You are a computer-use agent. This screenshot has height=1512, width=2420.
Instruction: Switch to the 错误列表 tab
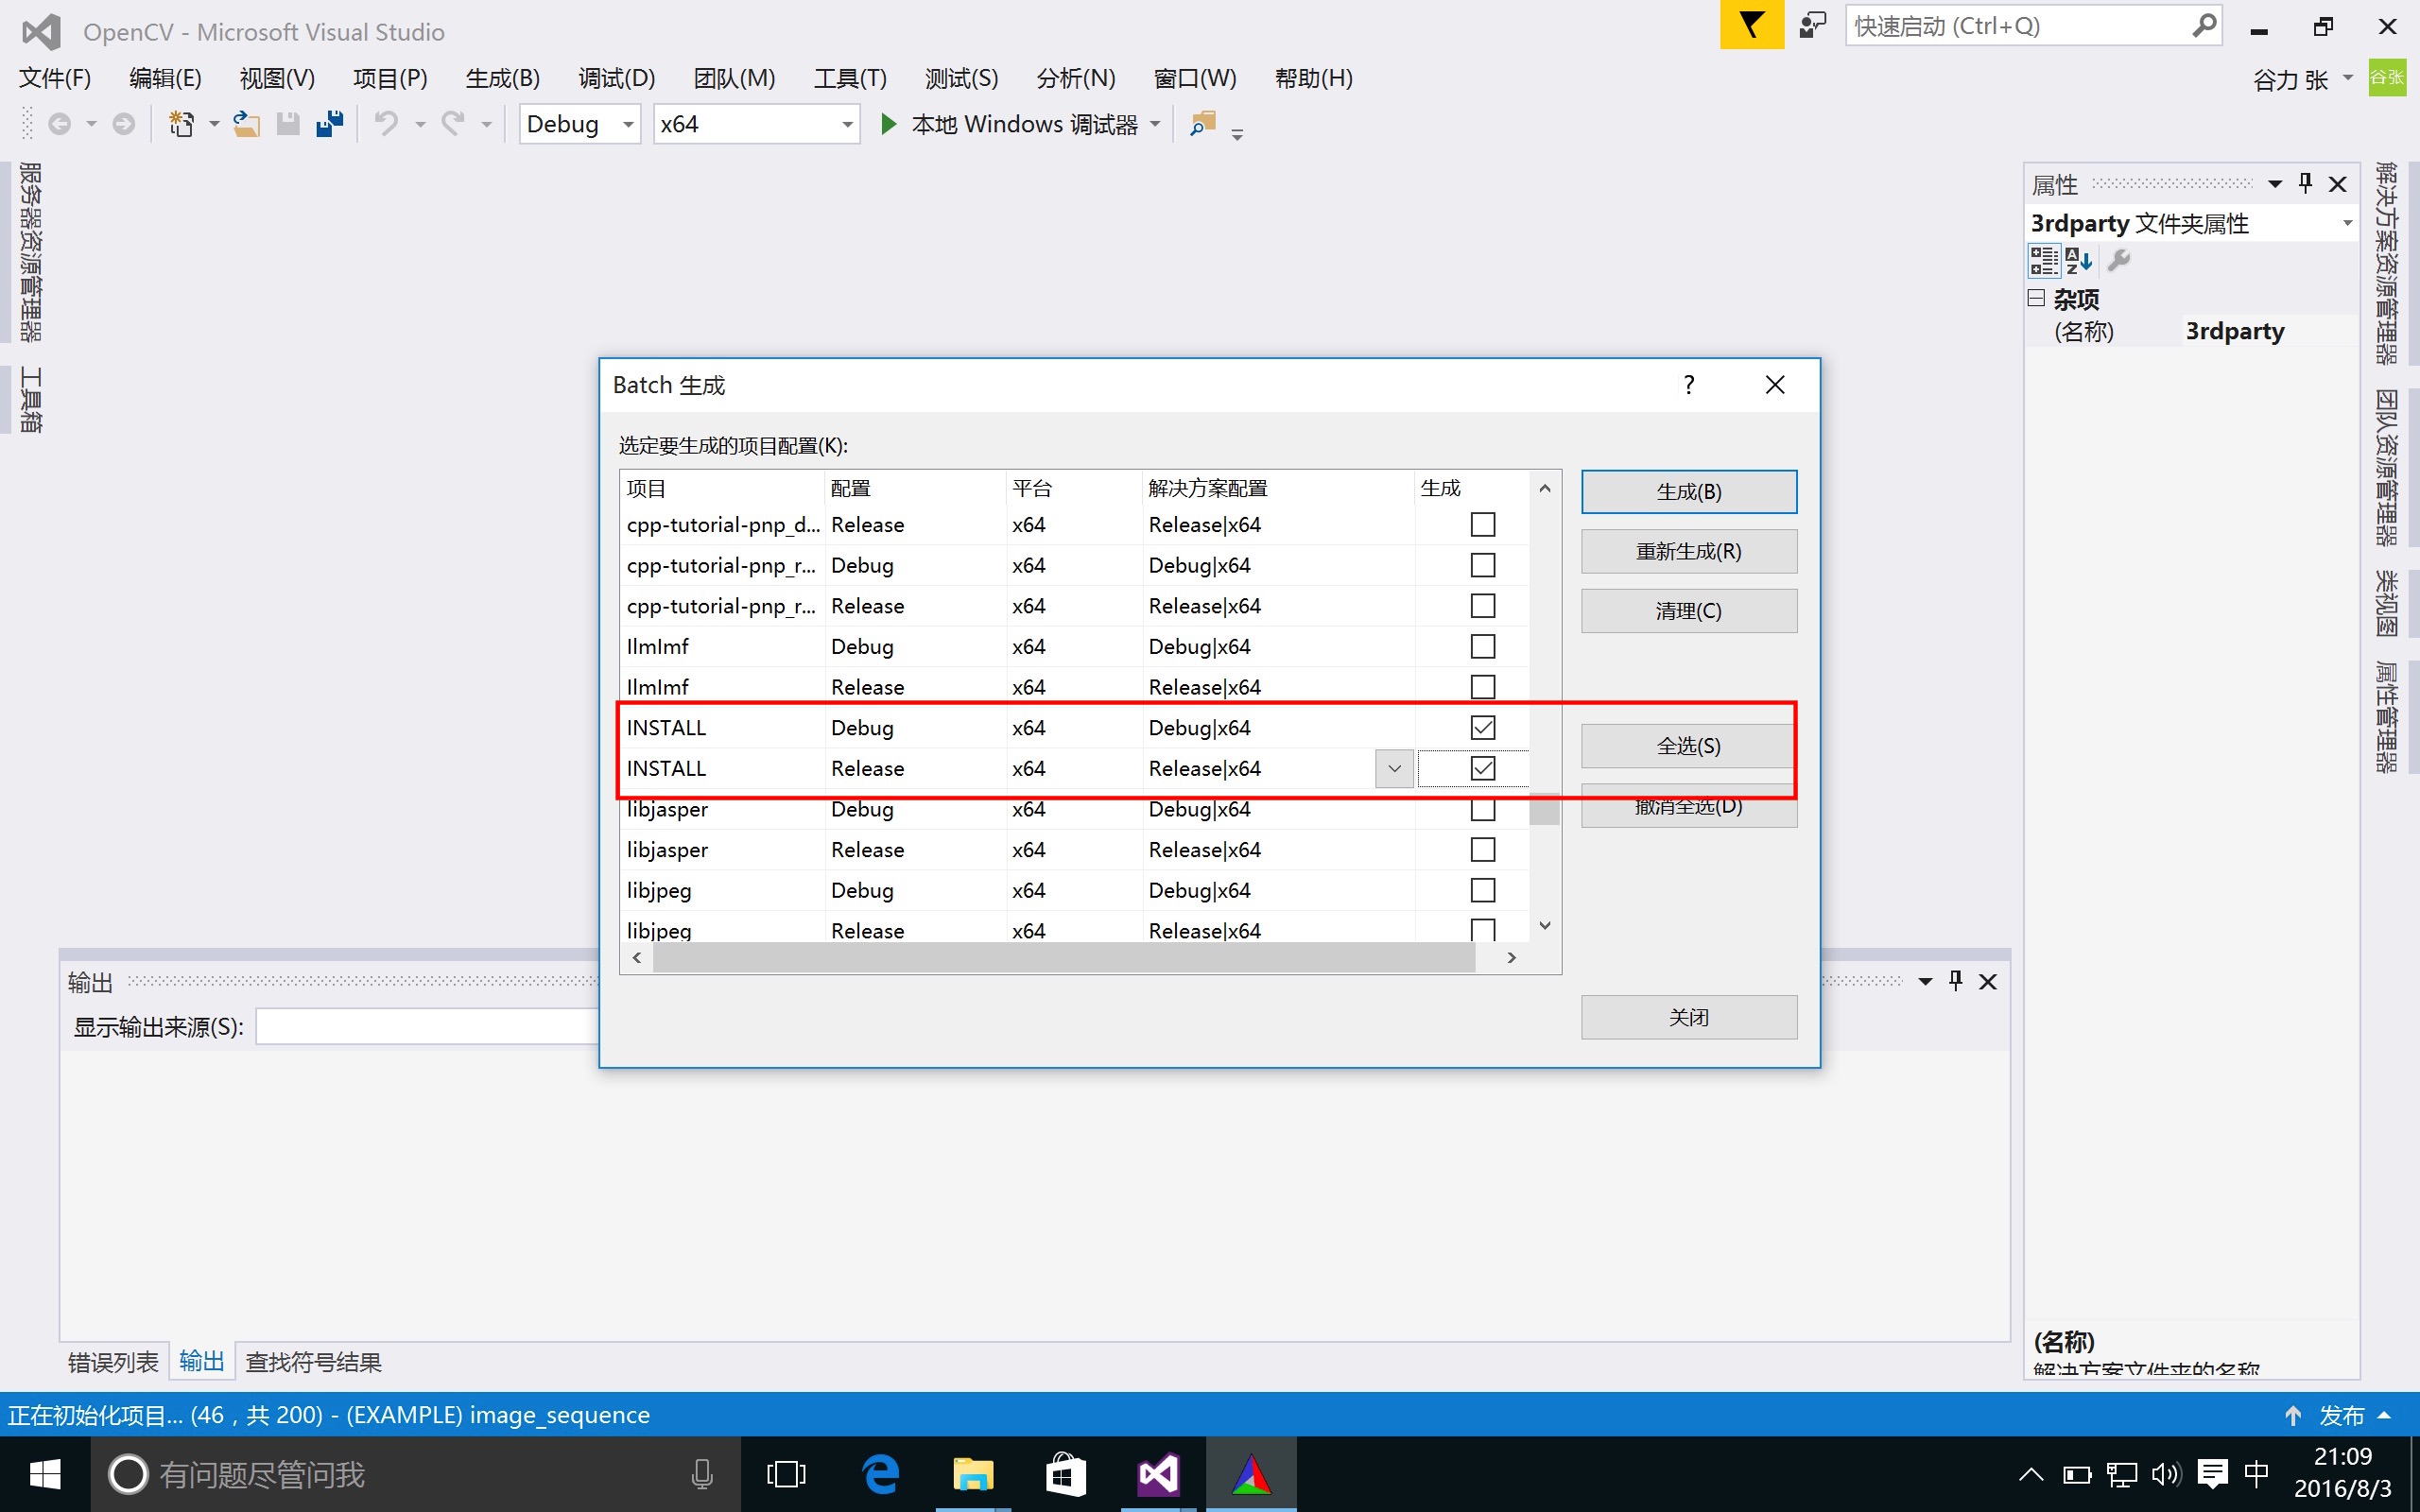coord(113,1362)
